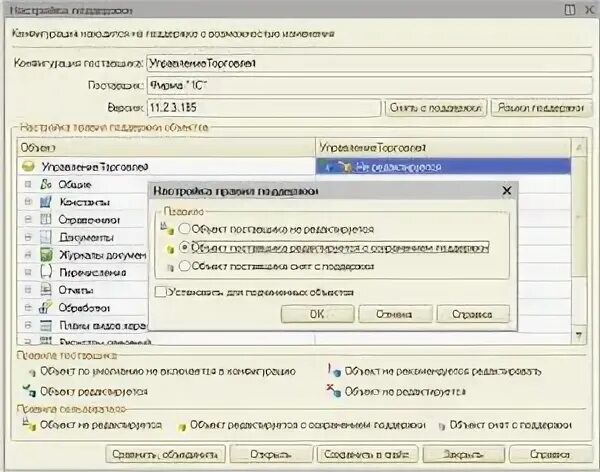The image size is (600, 472).
Task: Click the 'УправлениеТорговлей' column header
Action: [x=443, y=148]
